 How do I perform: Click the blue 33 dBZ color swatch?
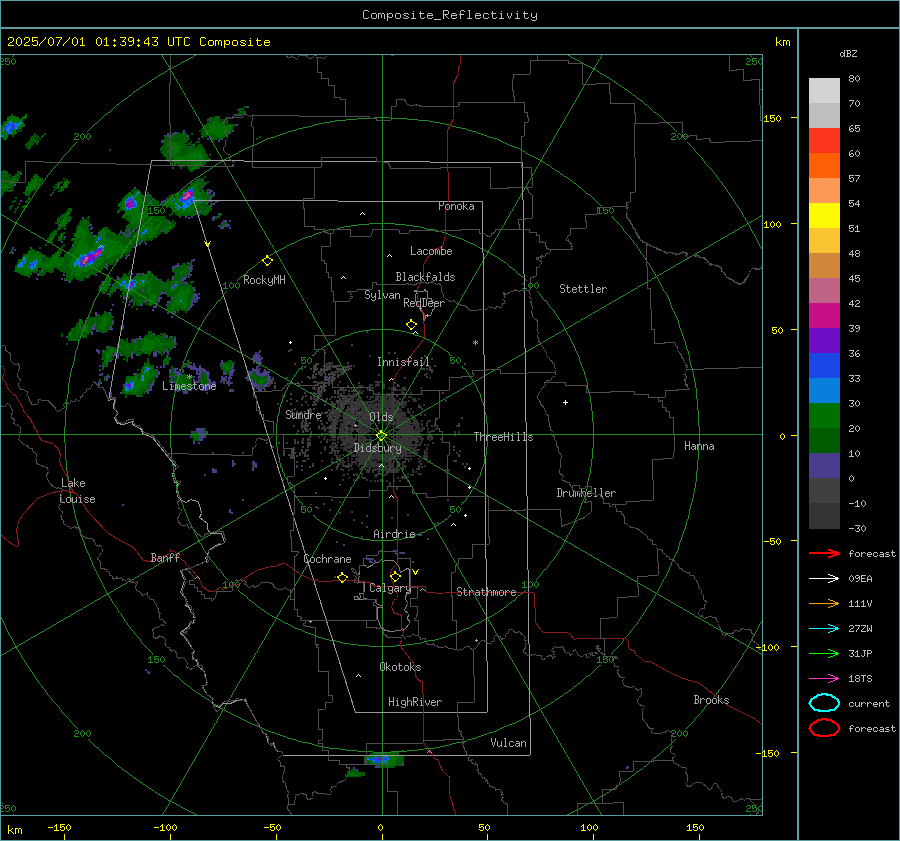click(x=824, y=365)
